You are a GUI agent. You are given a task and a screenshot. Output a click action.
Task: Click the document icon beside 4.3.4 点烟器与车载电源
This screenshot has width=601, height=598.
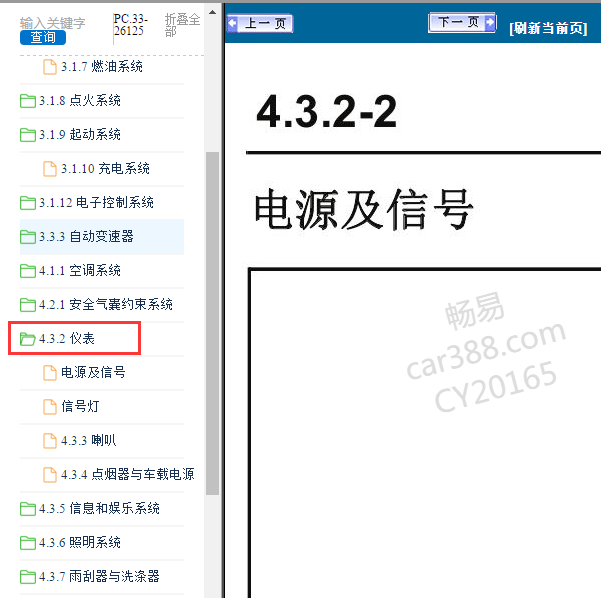point(49,475)
